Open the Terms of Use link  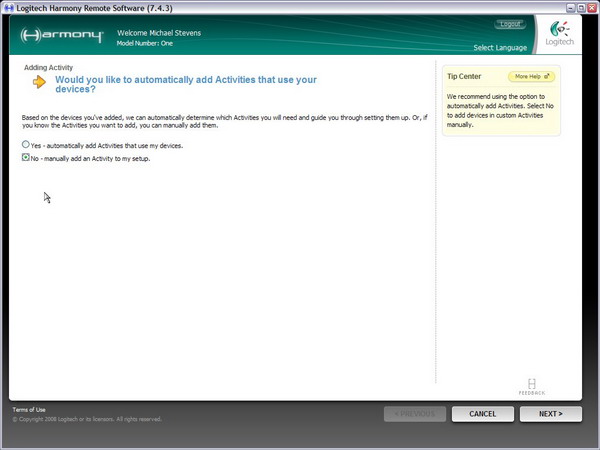(x=29, y=409)
